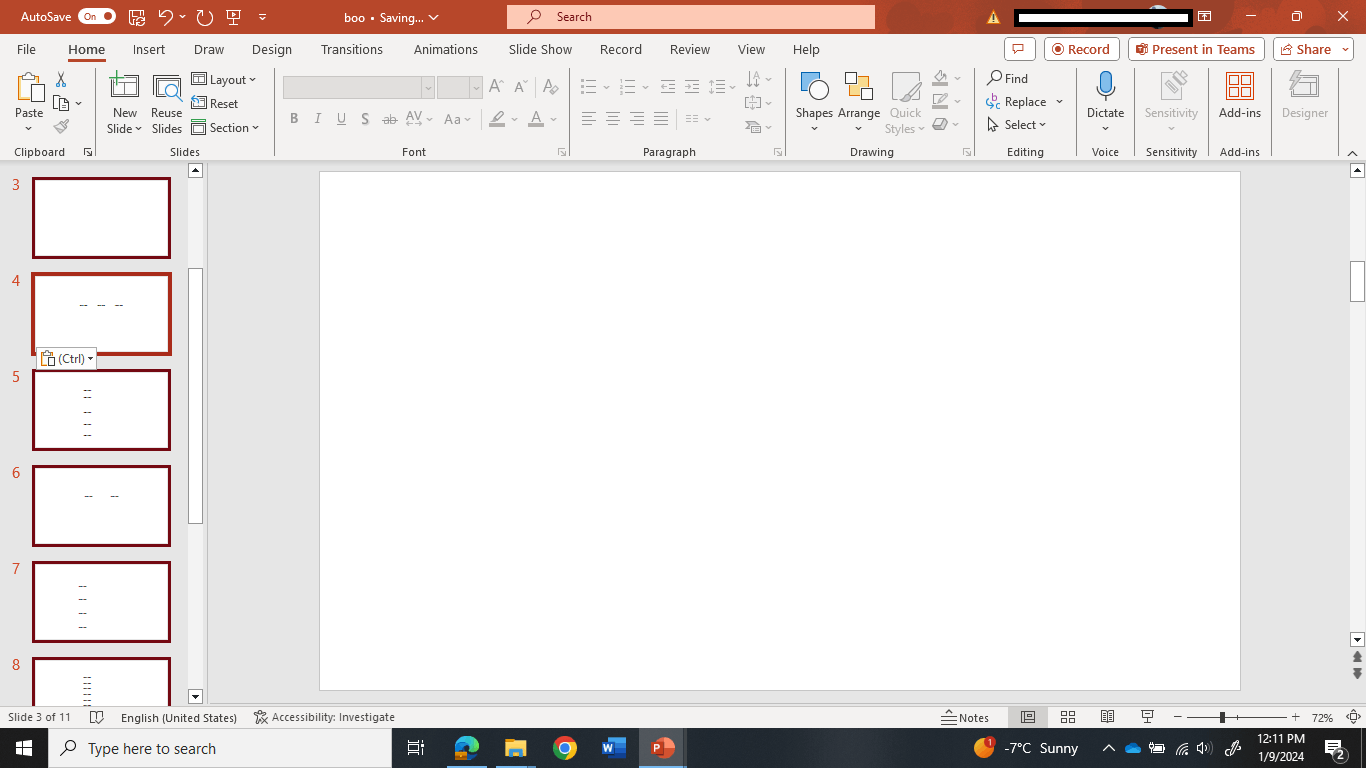The width and height of the screenshot is (1366, 768).
Task: Open the Add-ins icon
Action: (x=1239, y=90)
